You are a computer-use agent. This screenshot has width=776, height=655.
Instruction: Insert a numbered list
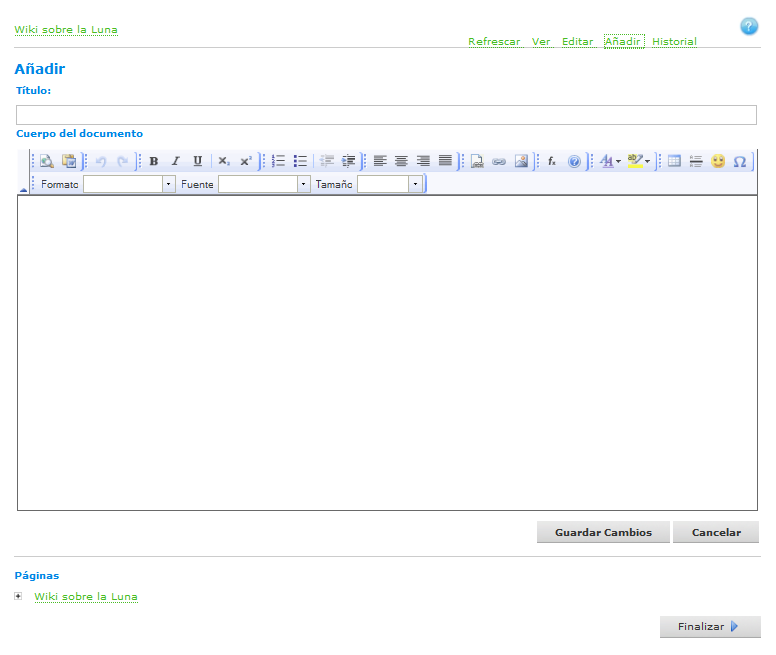click(279, 161)
